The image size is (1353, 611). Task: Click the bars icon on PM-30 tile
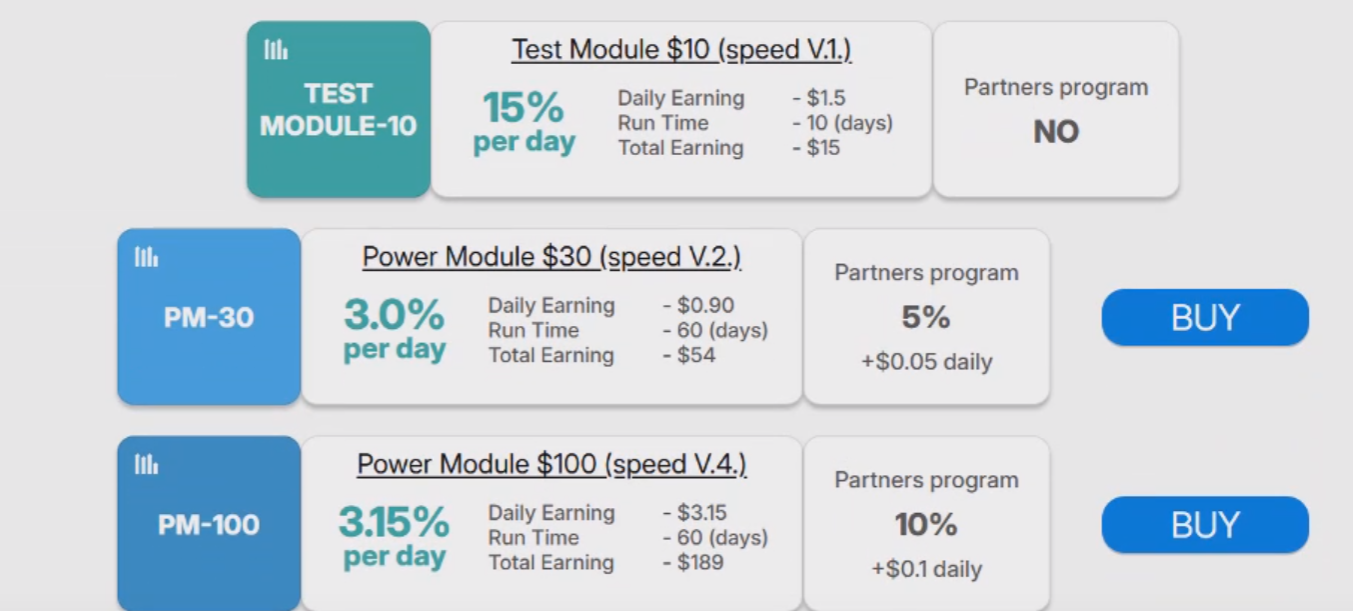pyautogui.click(x=147, y=257)
